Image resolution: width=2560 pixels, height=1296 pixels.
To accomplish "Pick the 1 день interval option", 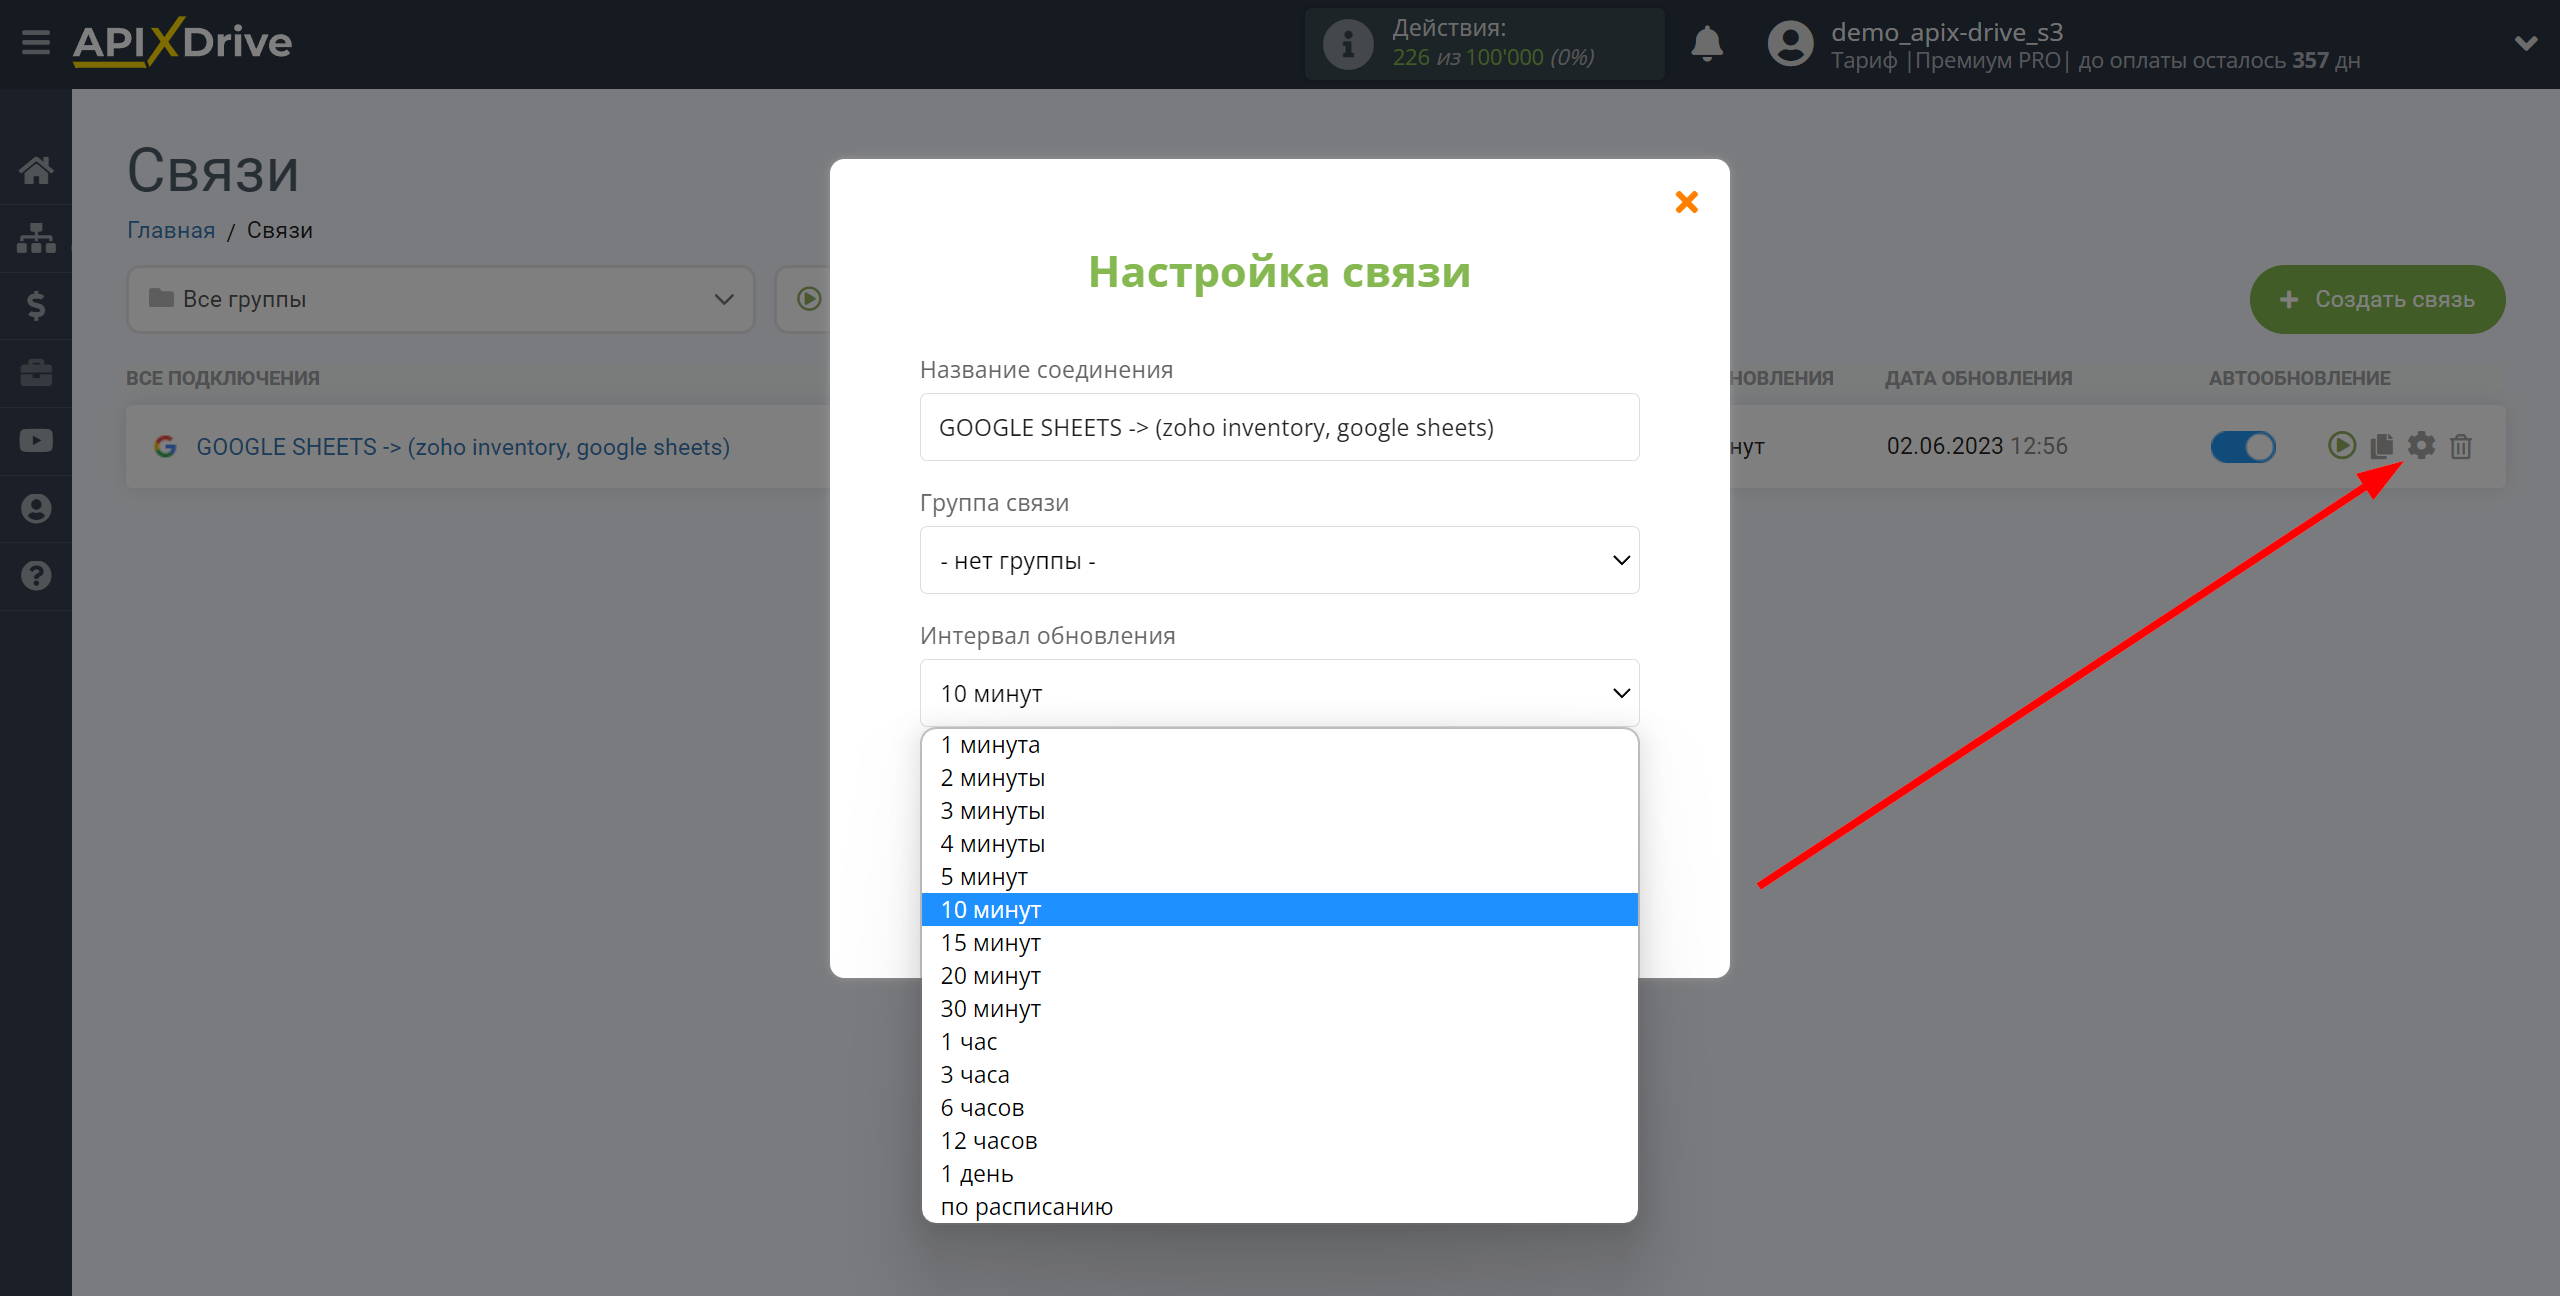I will [1280, 1174].
